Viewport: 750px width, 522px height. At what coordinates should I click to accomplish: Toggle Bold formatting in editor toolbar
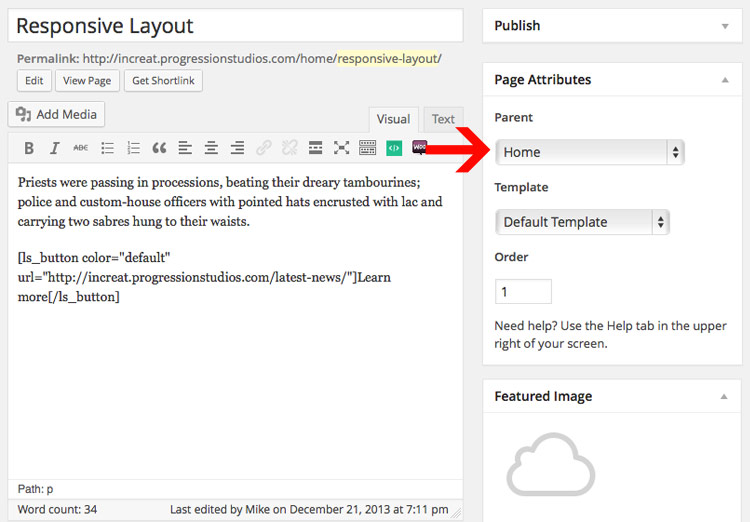click(29, 148)
